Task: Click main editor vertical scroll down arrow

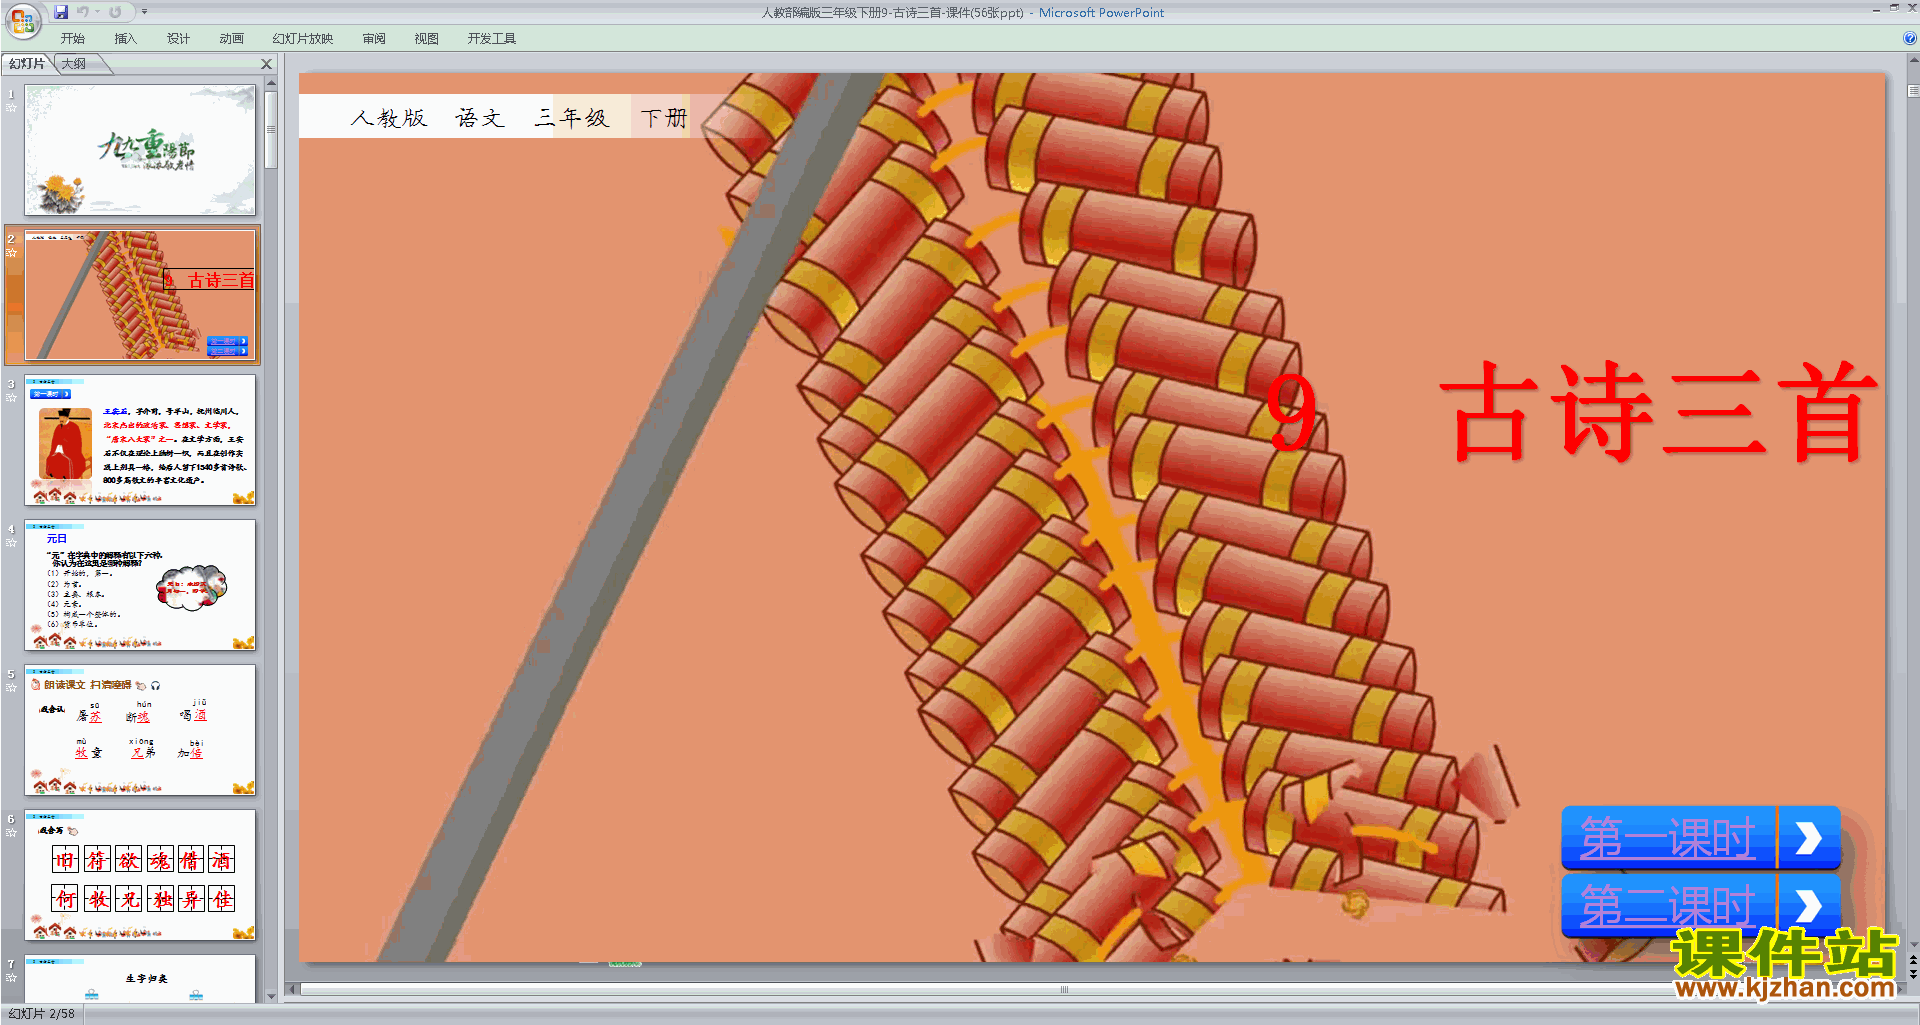Action: (1913, 944)
